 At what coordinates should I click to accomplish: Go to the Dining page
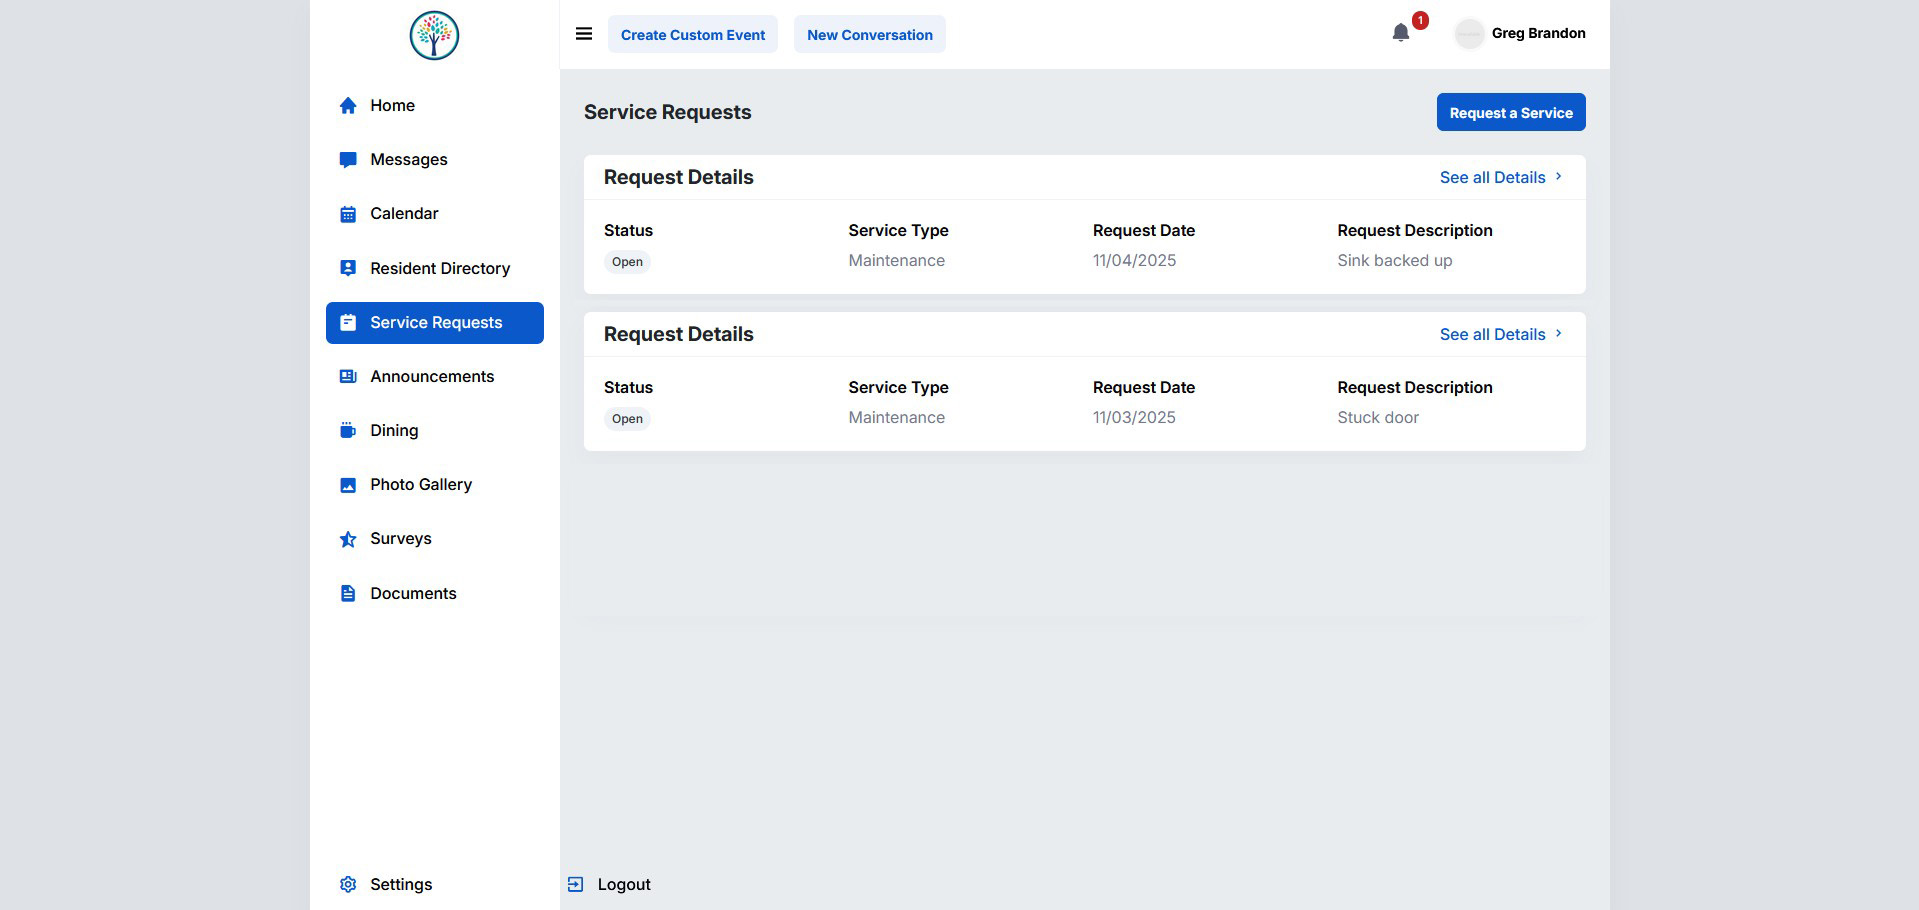[435, 431]
